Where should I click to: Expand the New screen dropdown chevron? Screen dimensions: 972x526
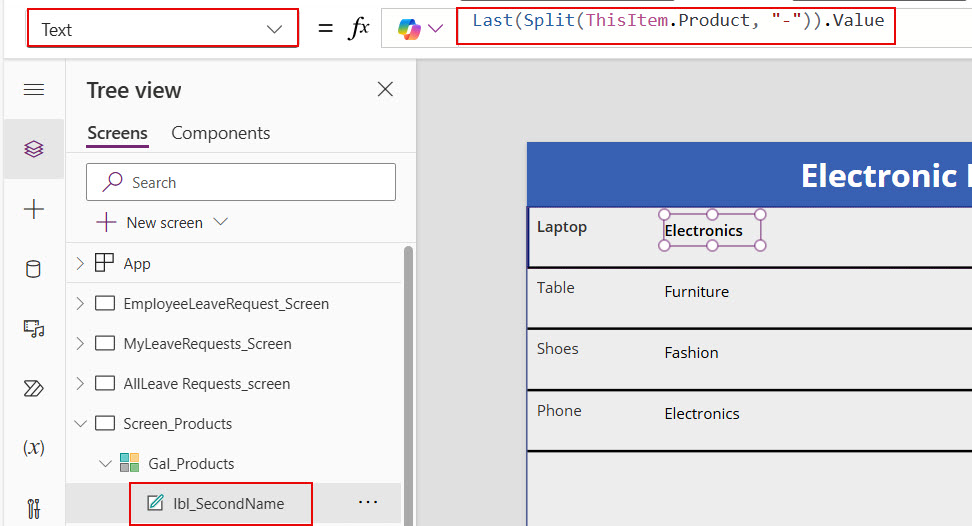(x=221, y=222)
